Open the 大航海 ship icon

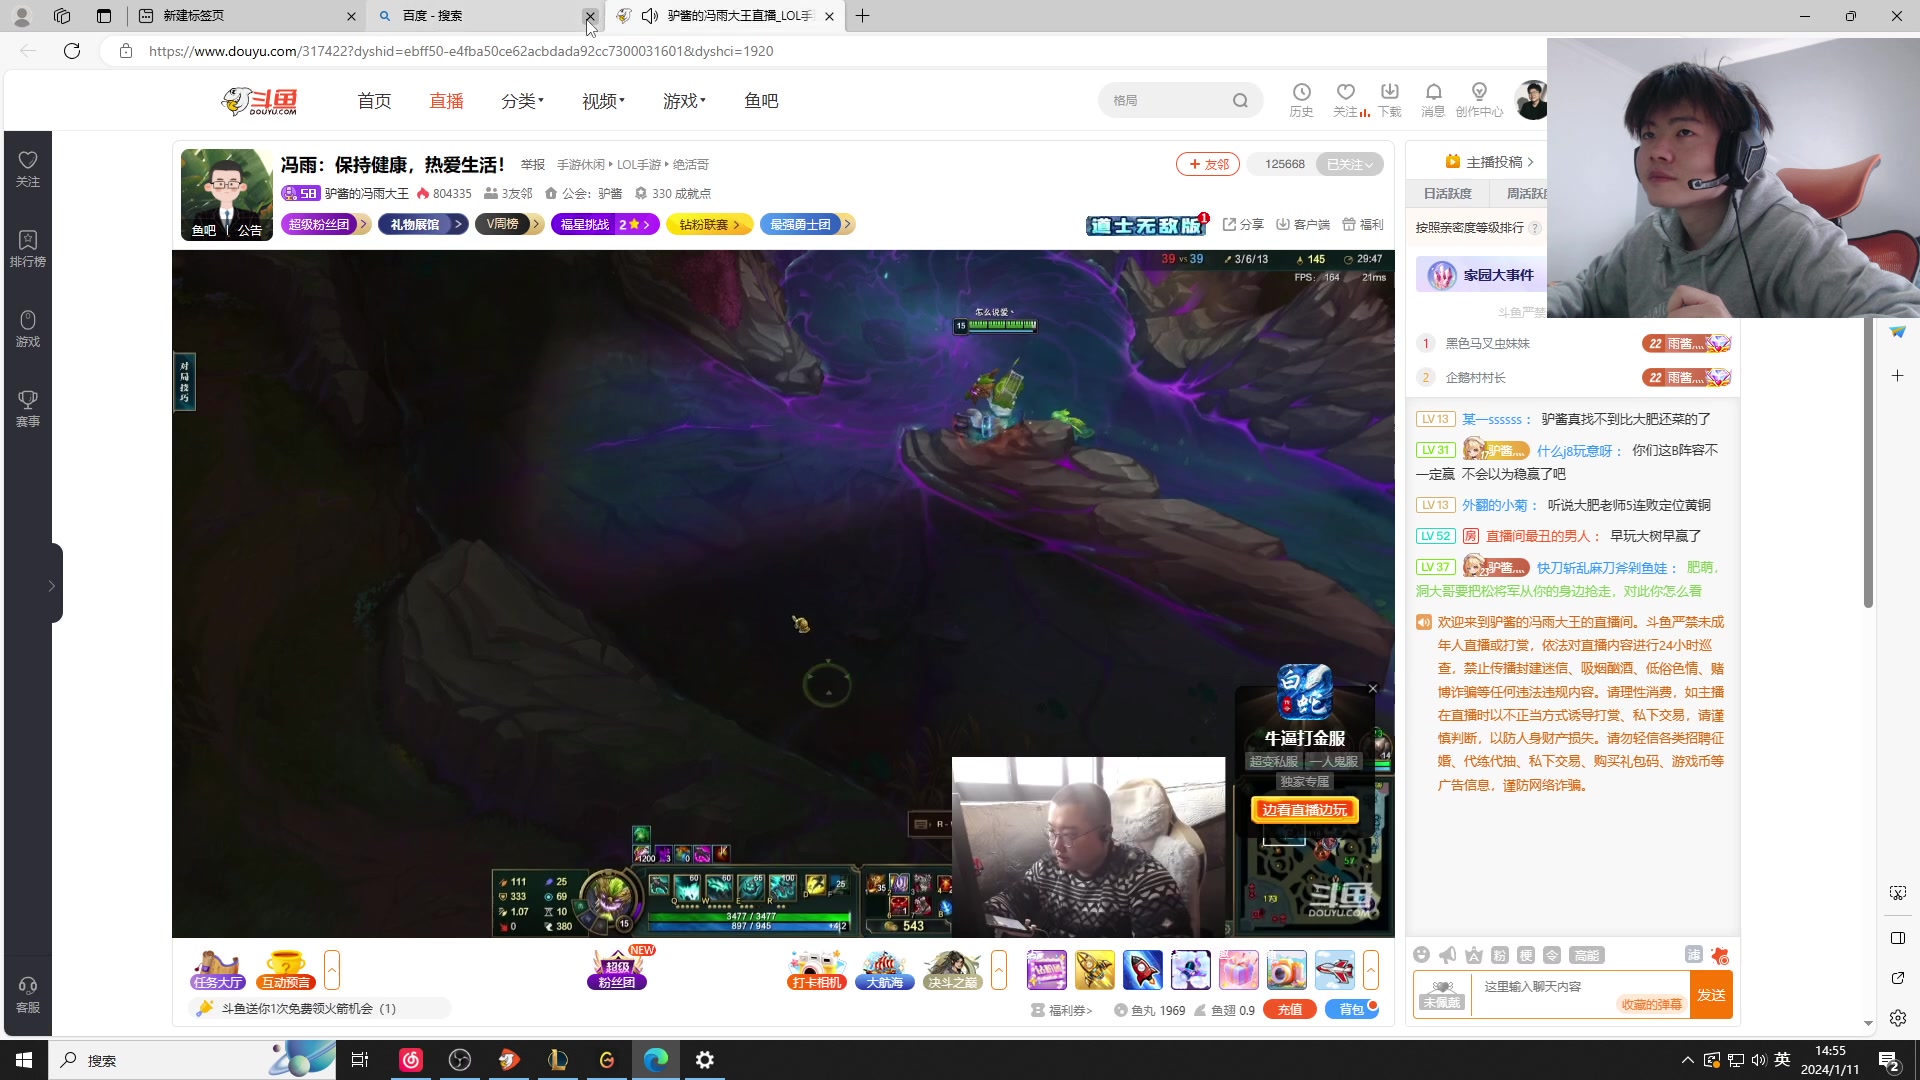pos(885,970)
